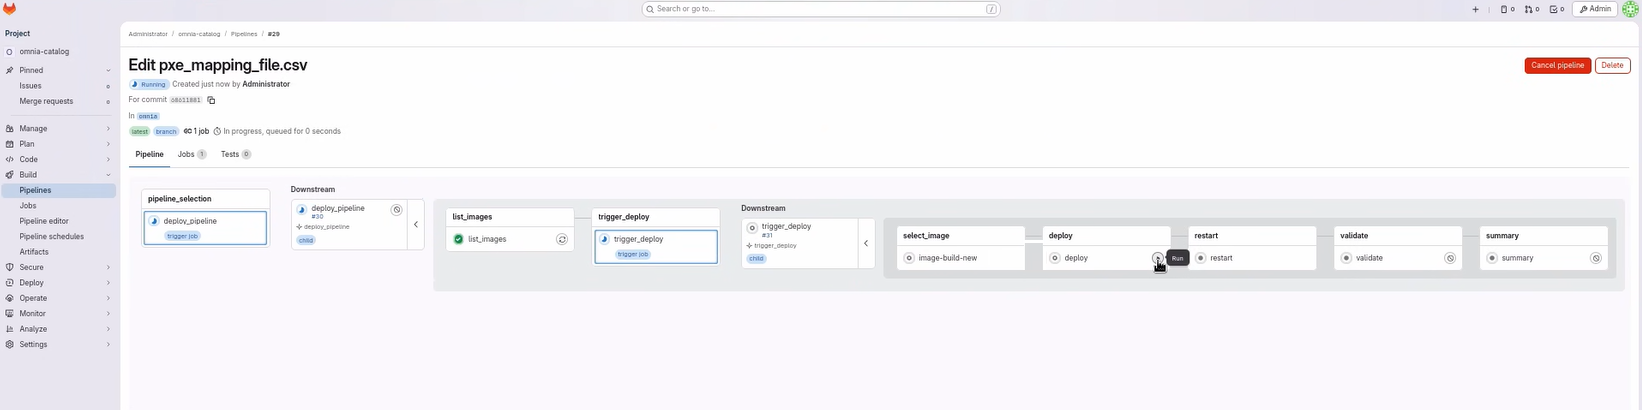Open assigned issues counter
Image resolution: width=1642 pixels, height=410 pixels.
click(x=1507, y=9)
